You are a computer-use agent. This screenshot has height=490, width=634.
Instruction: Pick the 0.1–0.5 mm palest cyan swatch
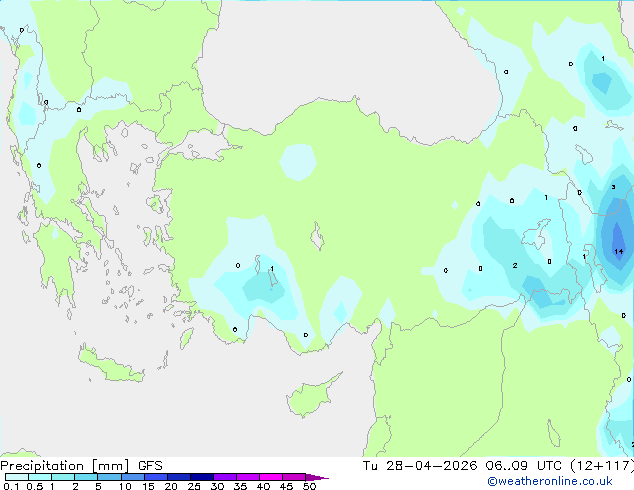(x=17, y=477)
